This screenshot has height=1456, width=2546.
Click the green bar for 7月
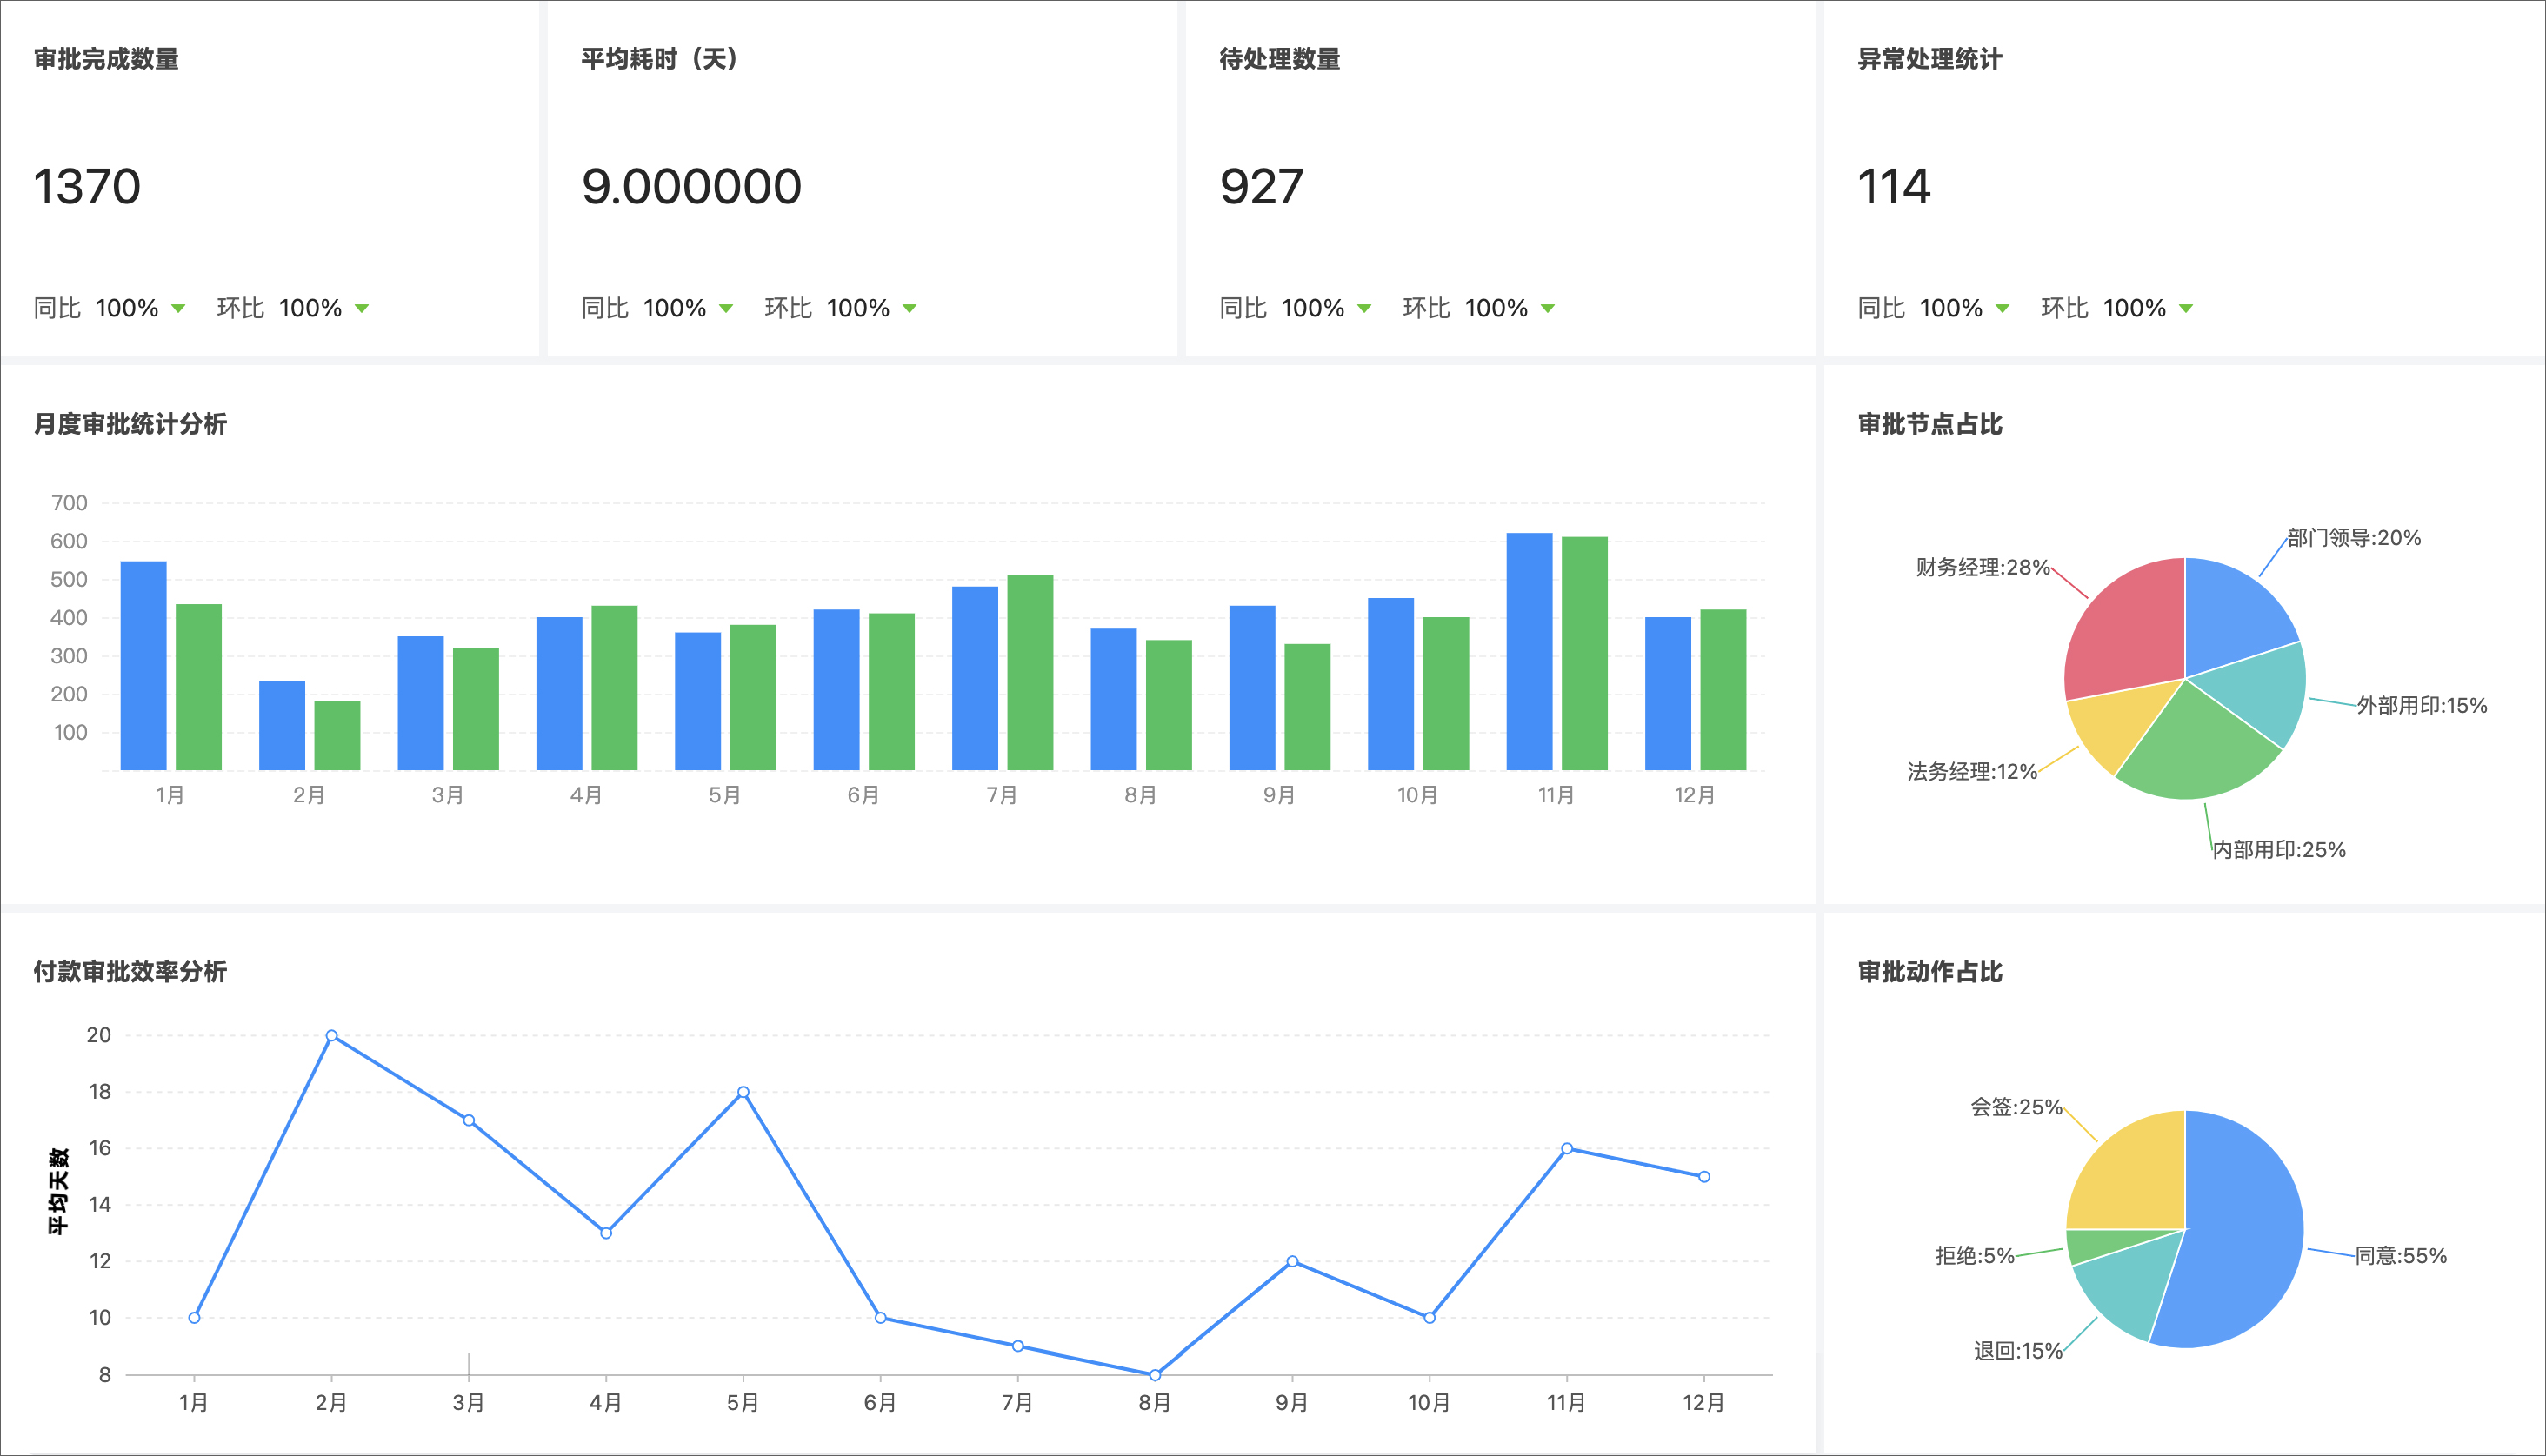pyautogui.click(x=1030, y=672)
